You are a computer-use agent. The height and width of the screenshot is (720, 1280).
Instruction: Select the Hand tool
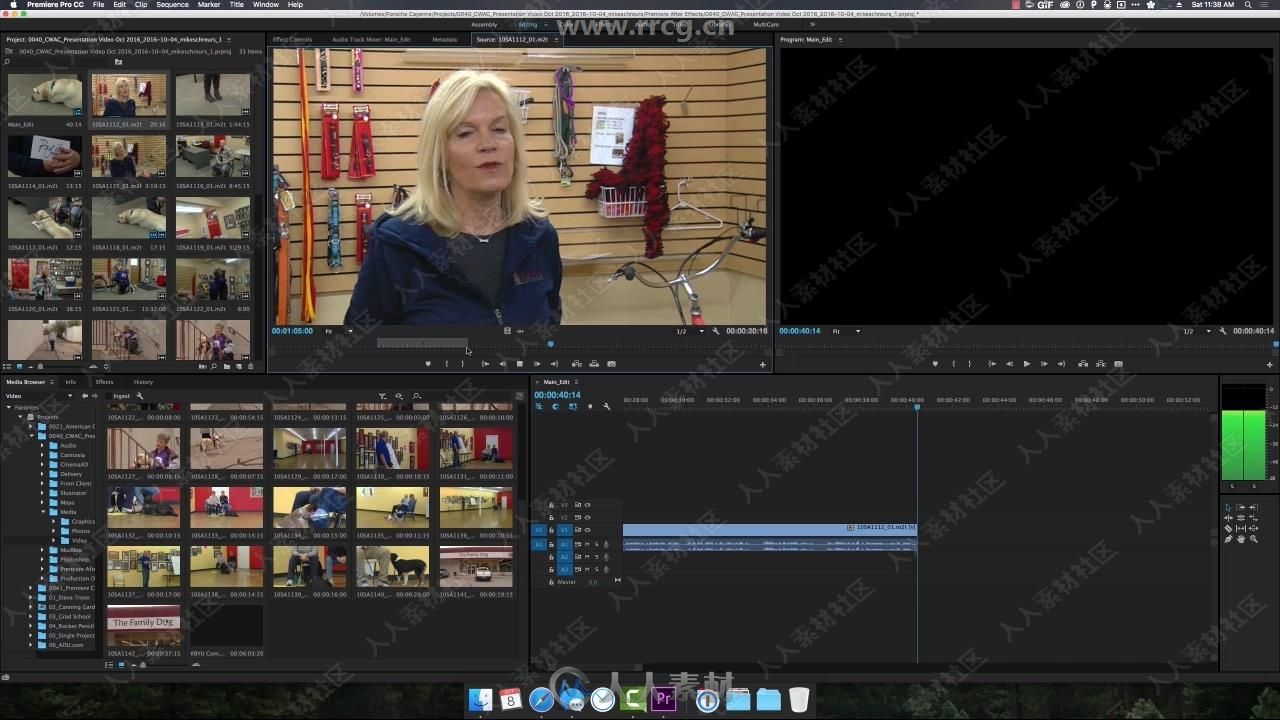pos(1241,539)
